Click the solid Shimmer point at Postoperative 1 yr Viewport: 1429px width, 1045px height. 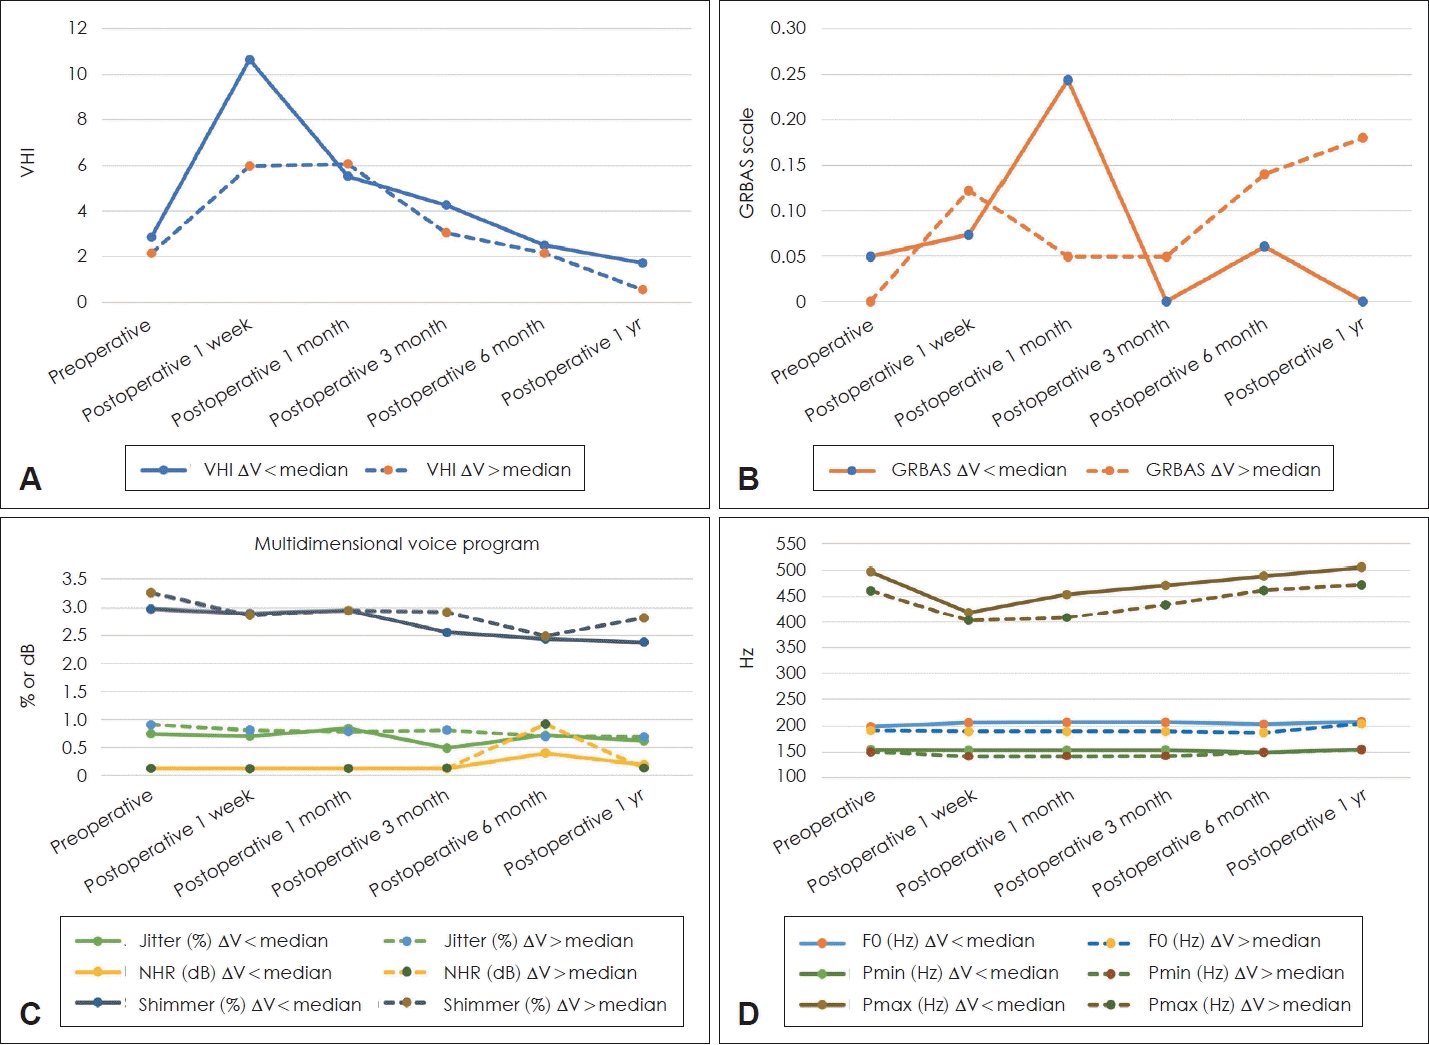point(644,642)
